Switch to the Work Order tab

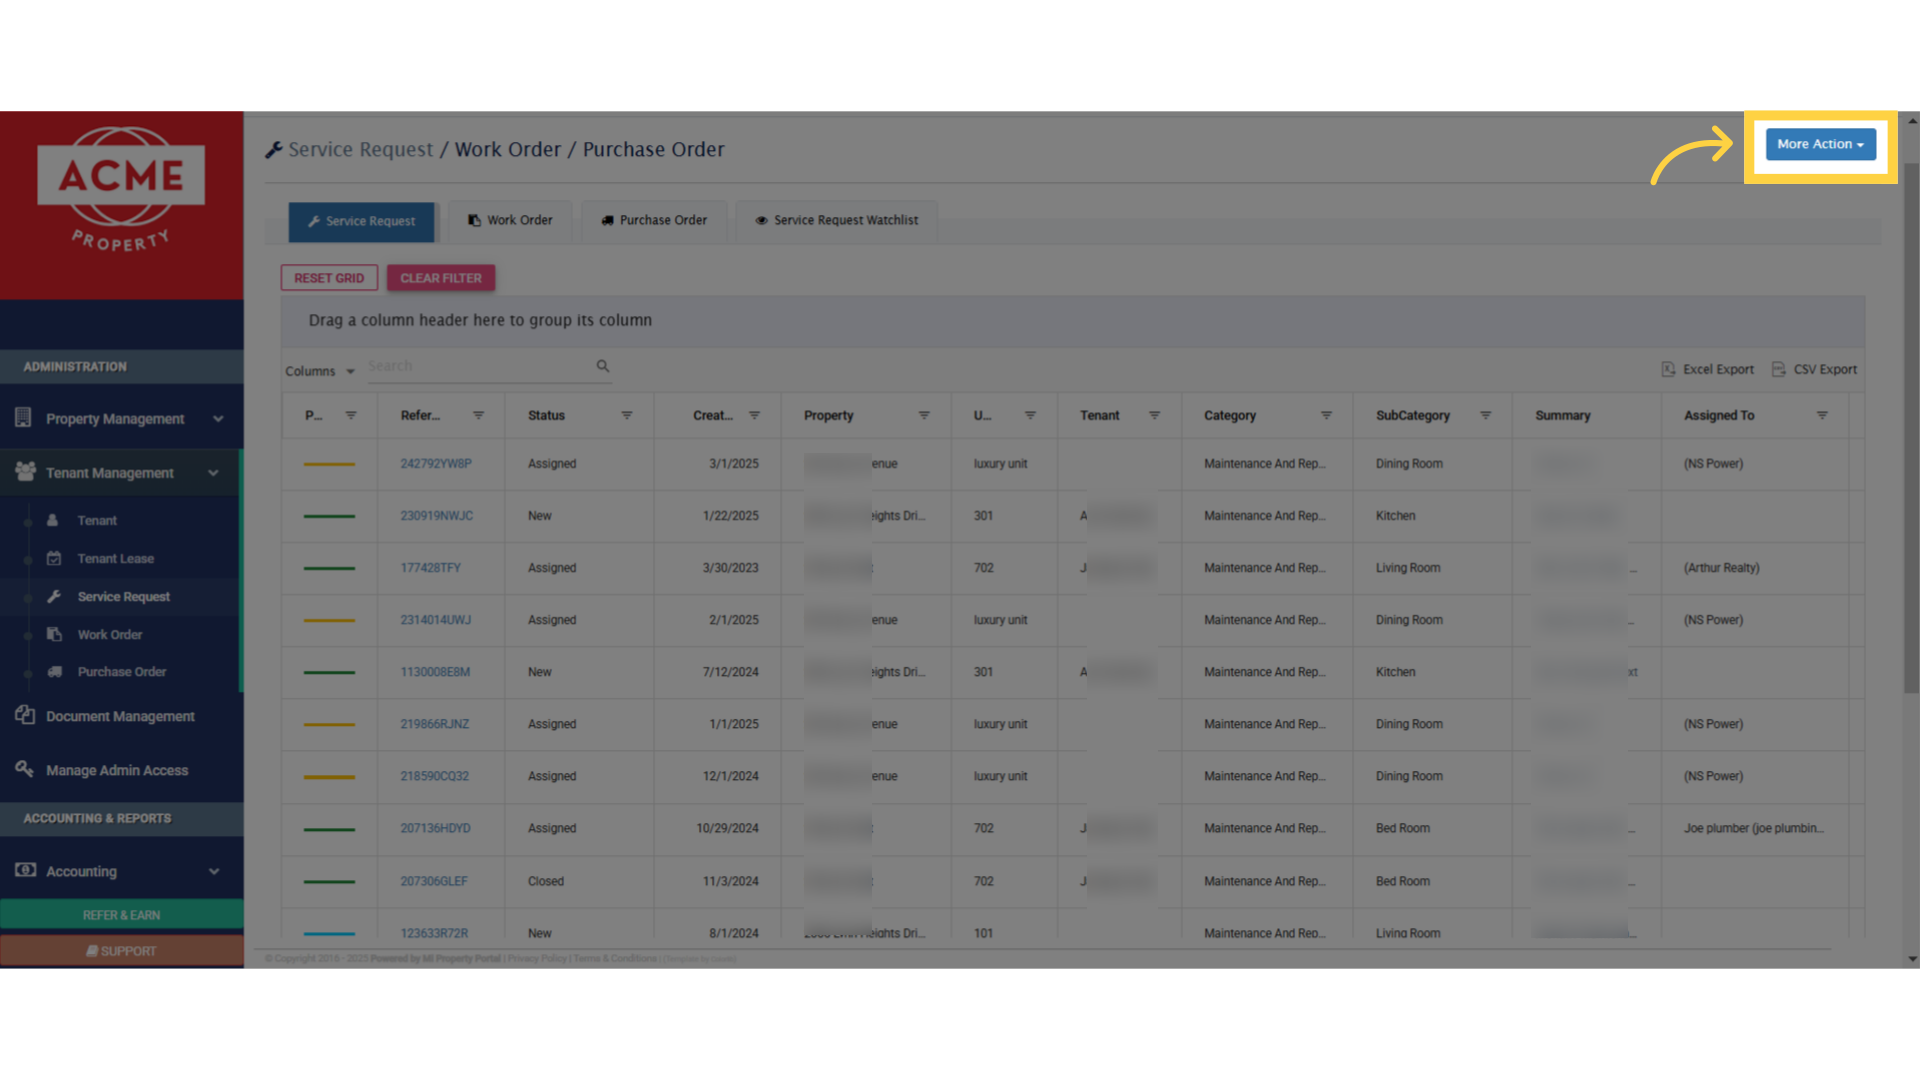pyautogui.click(x=510, y=220)
